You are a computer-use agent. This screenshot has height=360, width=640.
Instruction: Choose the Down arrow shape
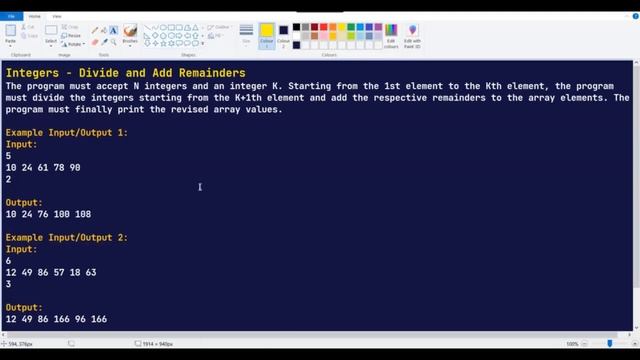point(147,43)
